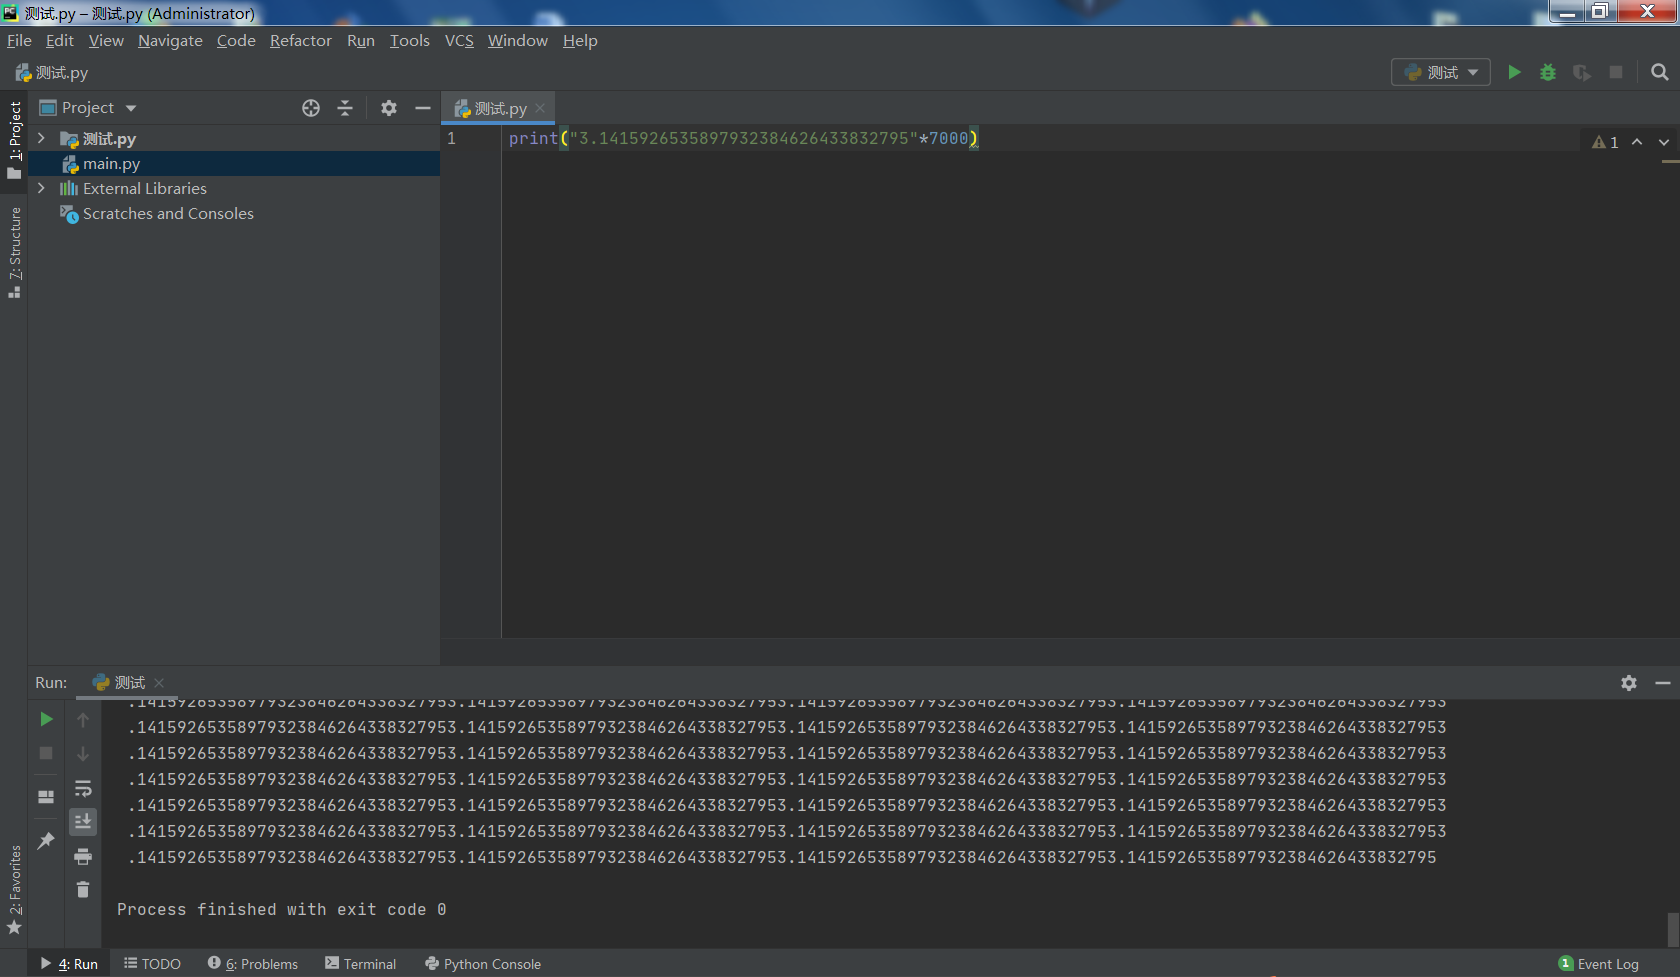Toggle the 4: Run tool window button
Screen dimensions: 1680x977
point(69,964)
